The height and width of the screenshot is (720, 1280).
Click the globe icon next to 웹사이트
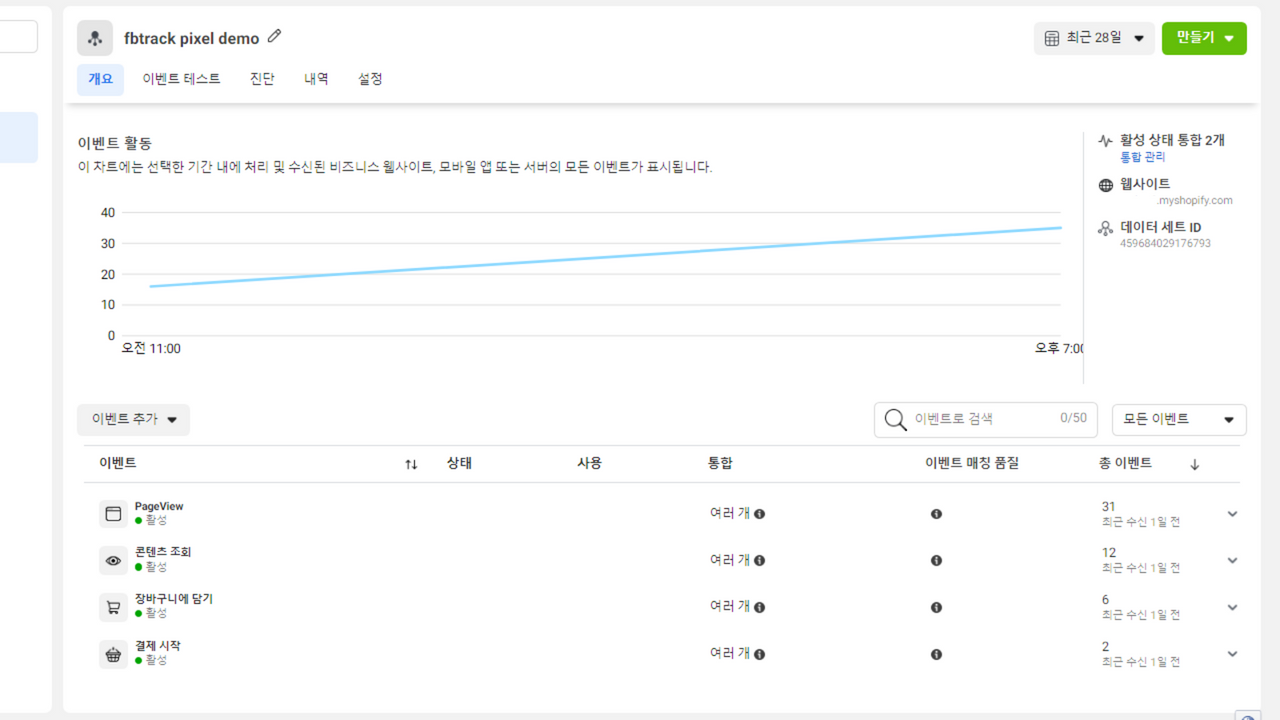1105,185
